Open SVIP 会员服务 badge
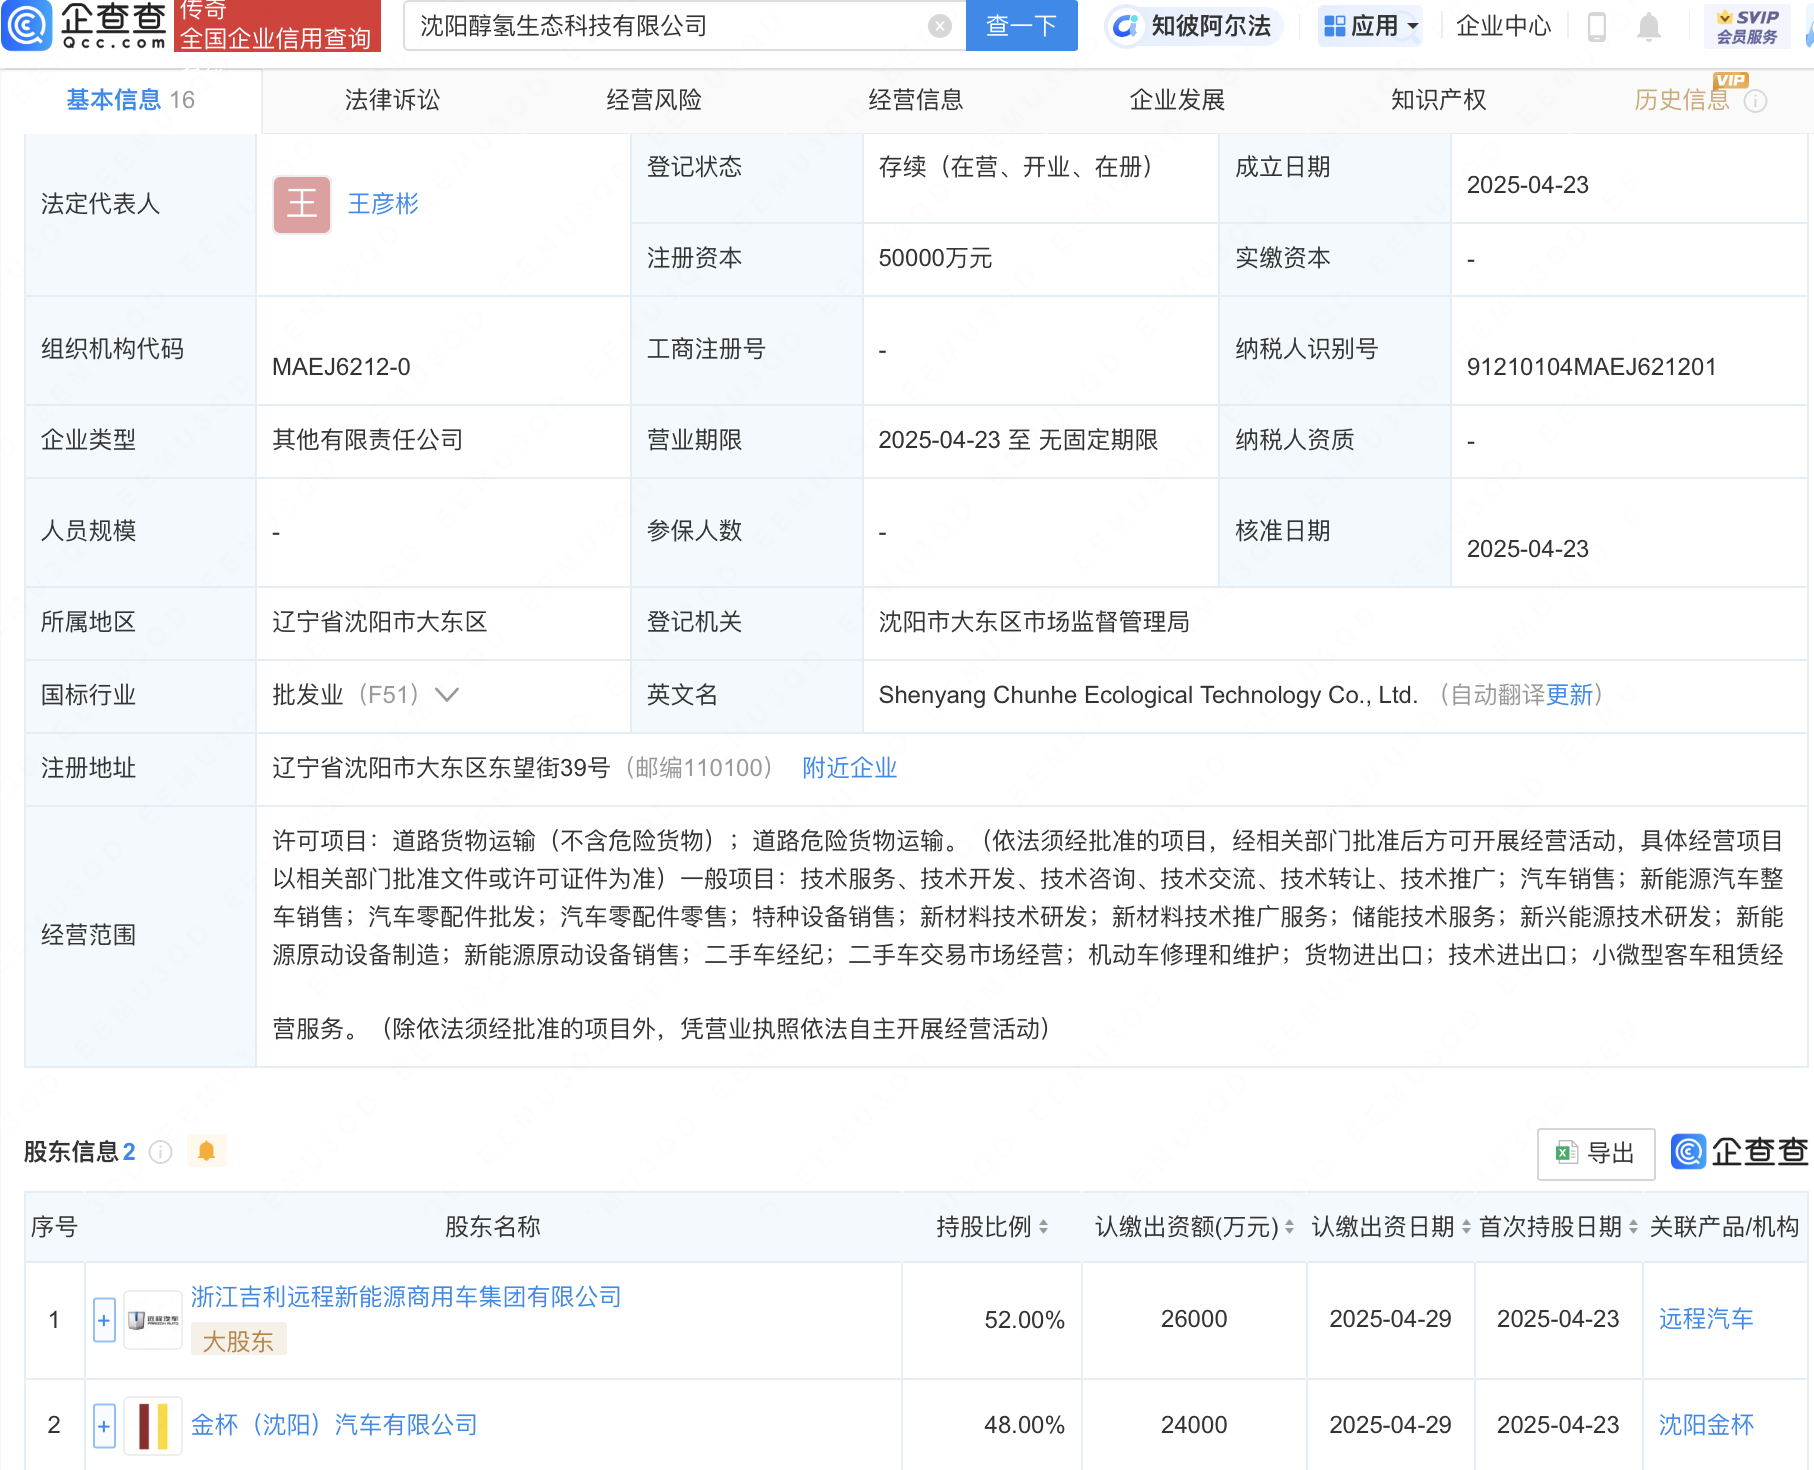The height and width of the screenshot is (1470, 1814). point(1746,26)
